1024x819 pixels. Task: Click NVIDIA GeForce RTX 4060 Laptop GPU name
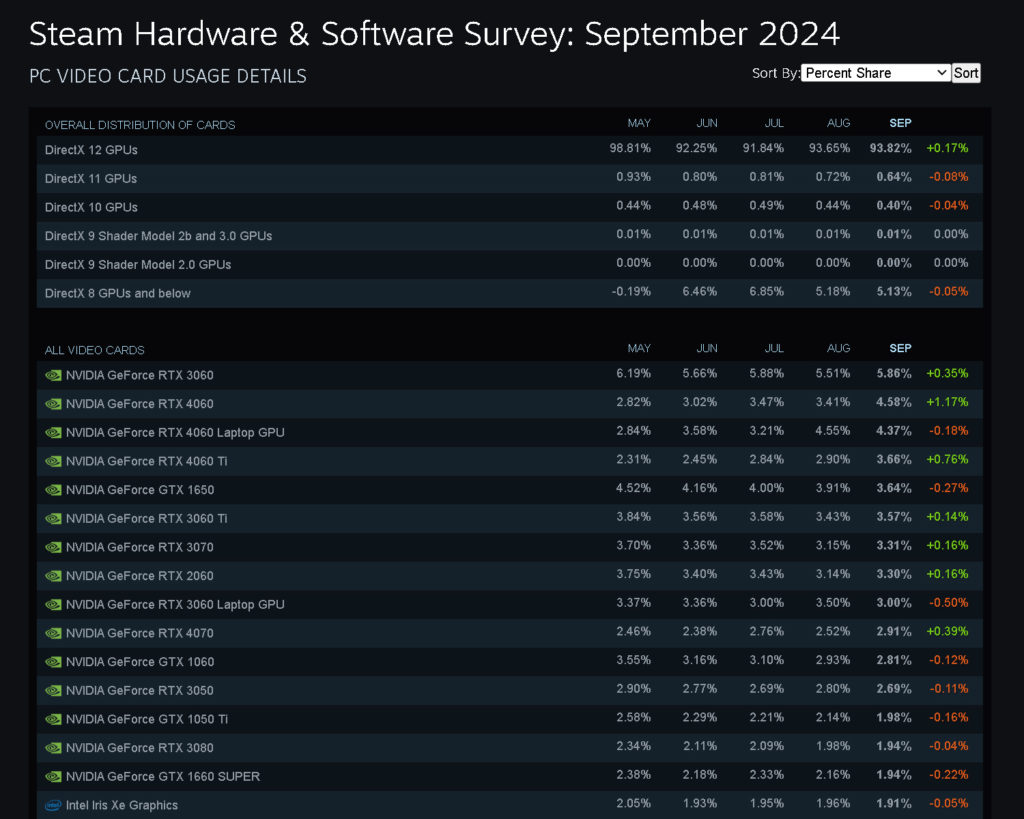coord(175,433)
